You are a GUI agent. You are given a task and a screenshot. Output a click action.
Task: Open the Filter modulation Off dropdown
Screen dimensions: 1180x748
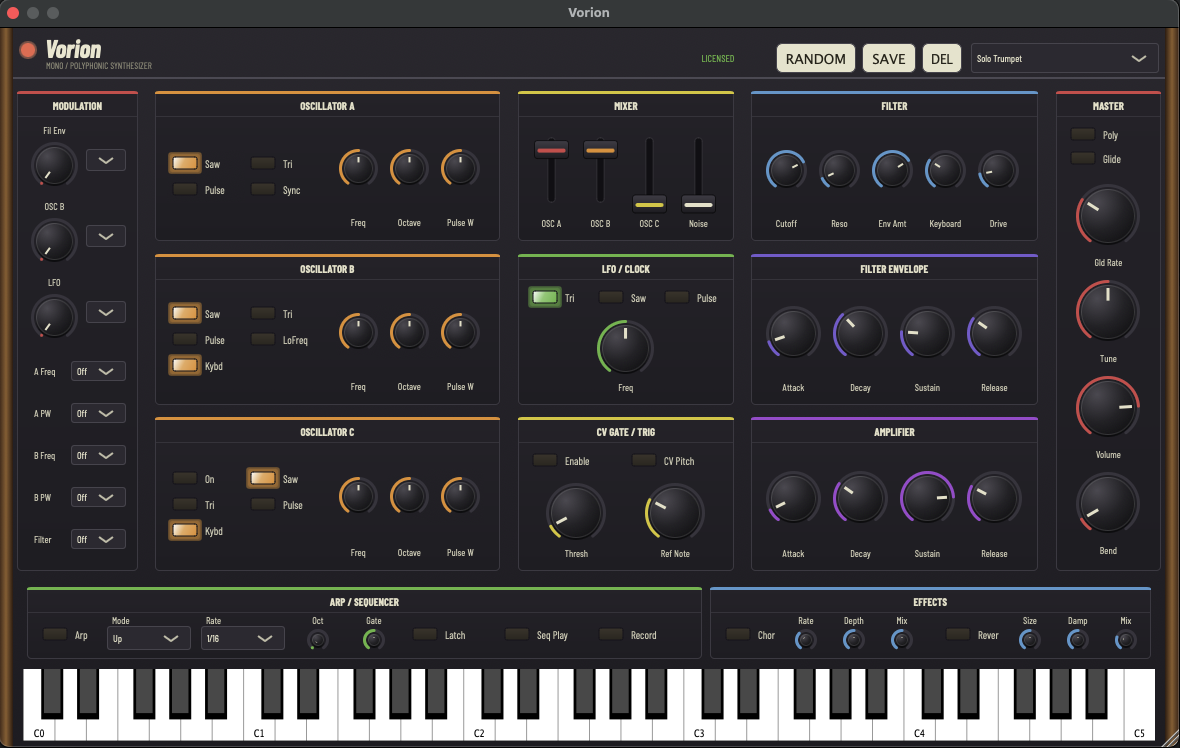98,539
